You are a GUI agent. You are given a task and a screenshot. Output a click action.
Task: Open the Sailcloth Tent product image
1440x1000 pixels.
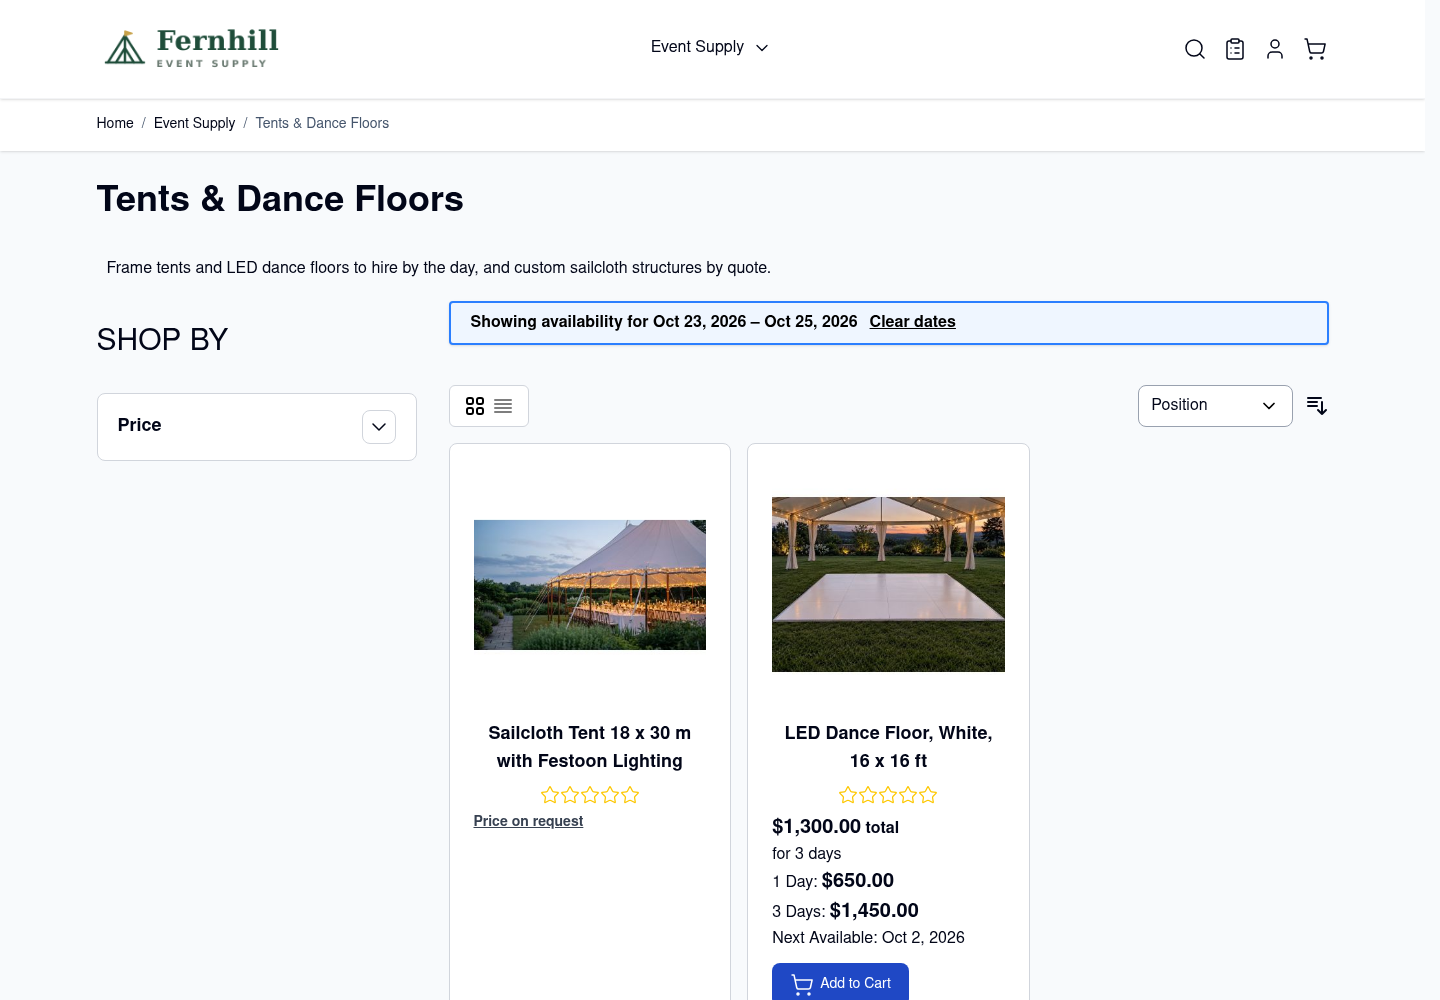[590, 585]
